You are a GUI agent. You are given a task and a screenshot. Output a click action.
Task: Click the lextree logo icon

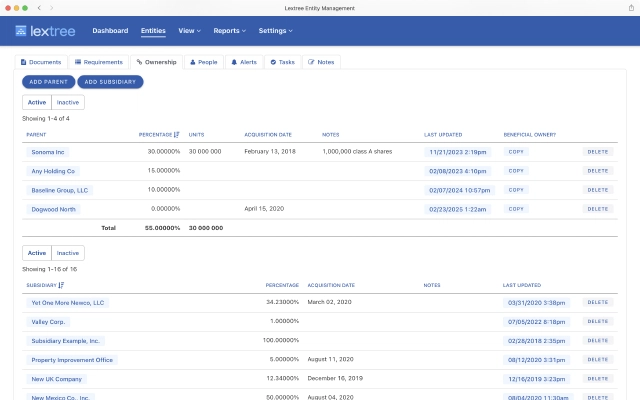(x=21, y=31)
